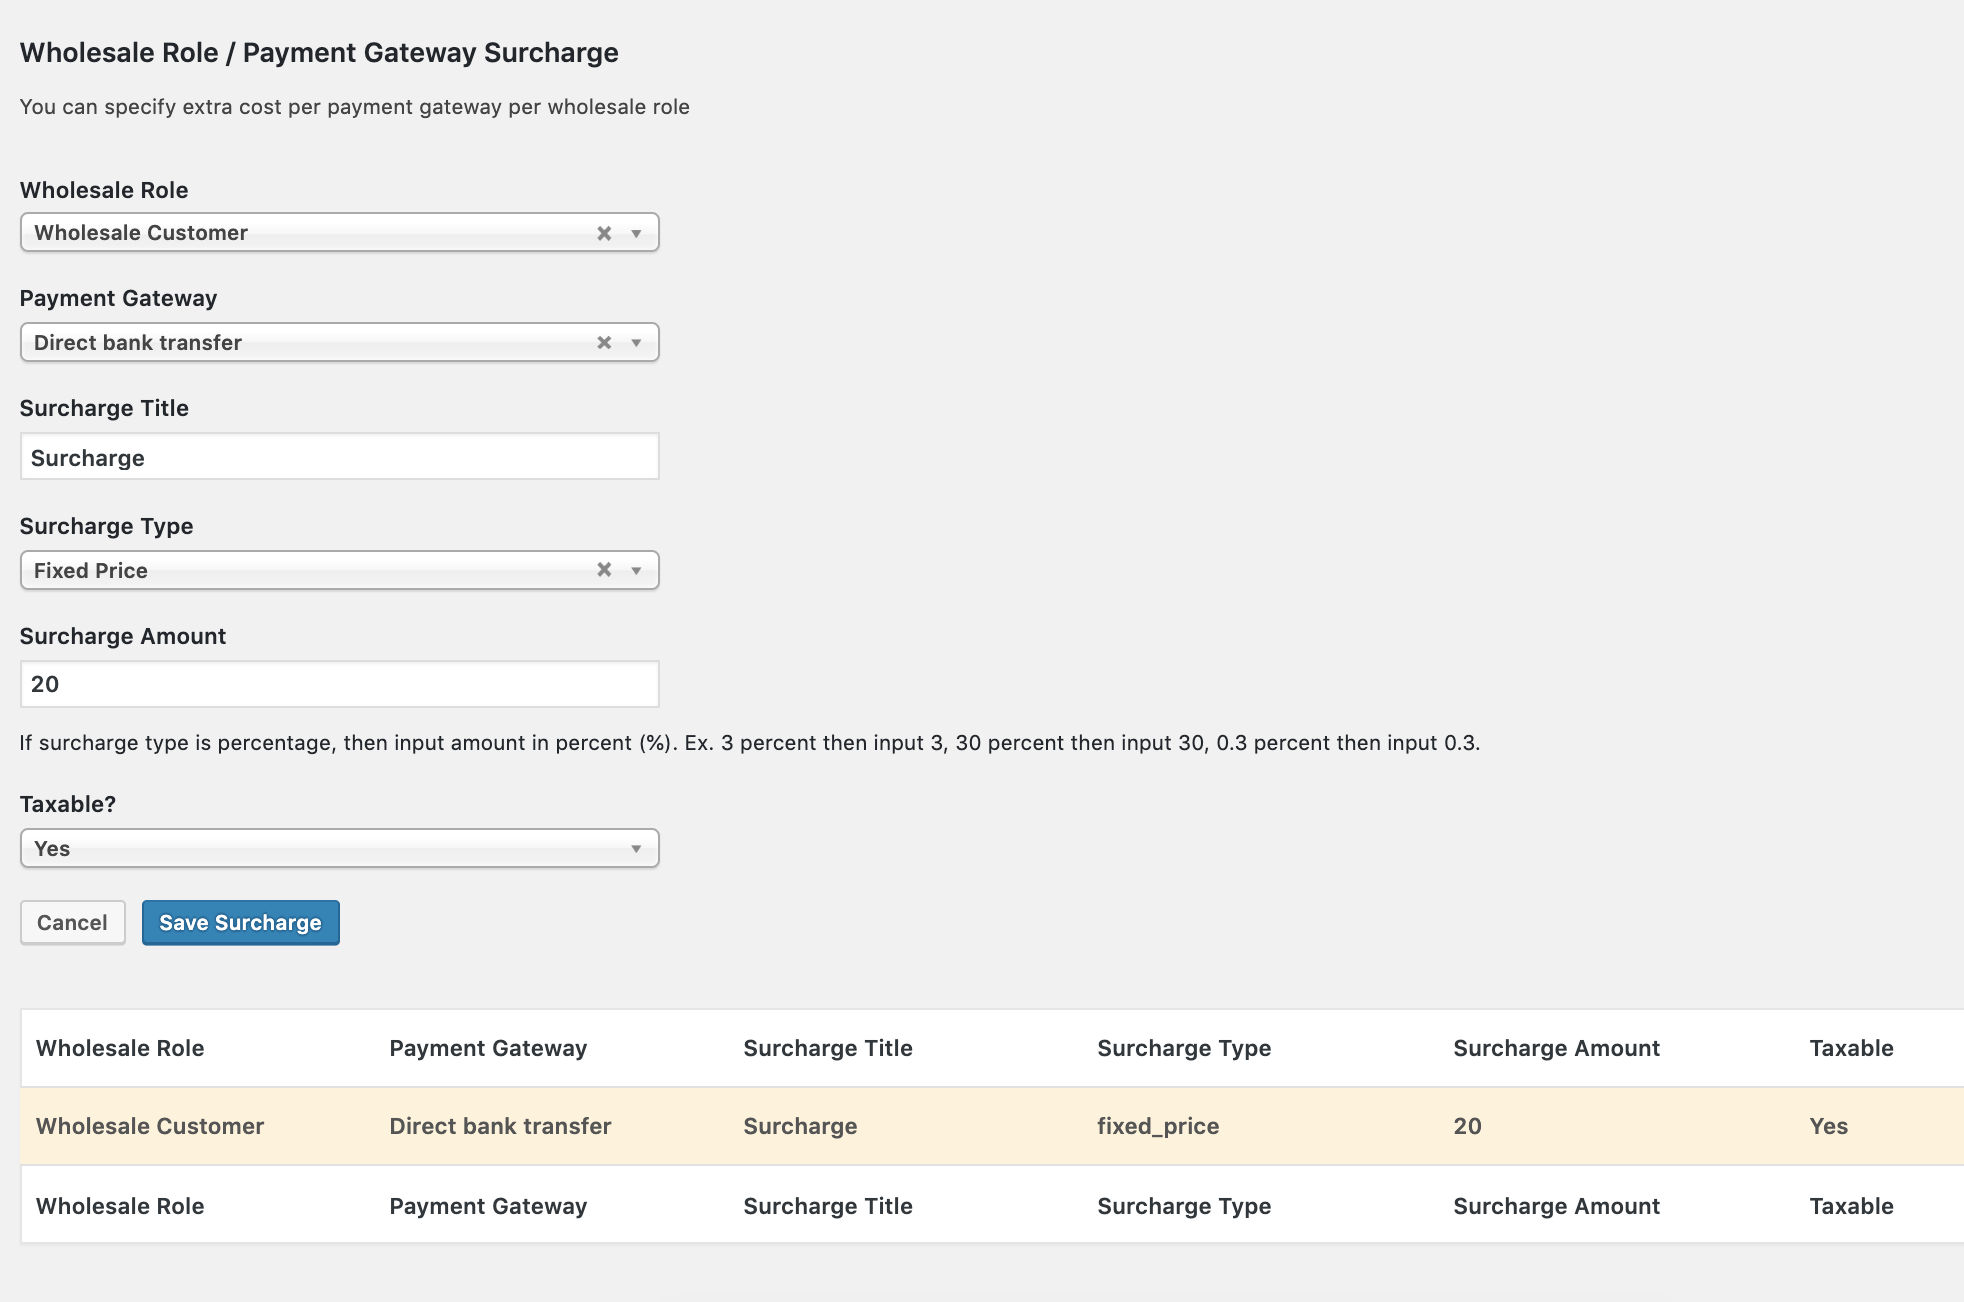Click the Surcharge Amount footer column label

(x=1556, y=1206)
